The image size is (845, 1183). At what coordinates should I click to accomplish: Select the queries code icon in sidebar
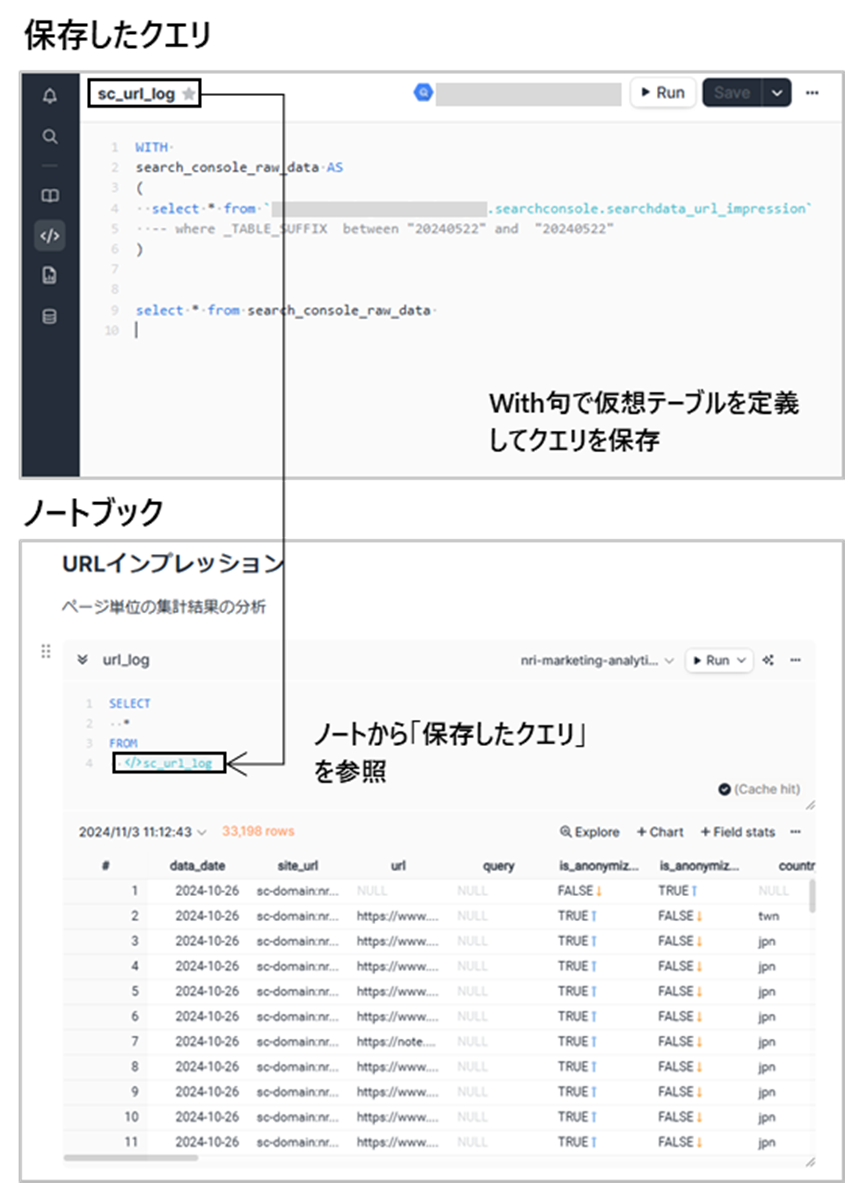[x=49, y=236]
